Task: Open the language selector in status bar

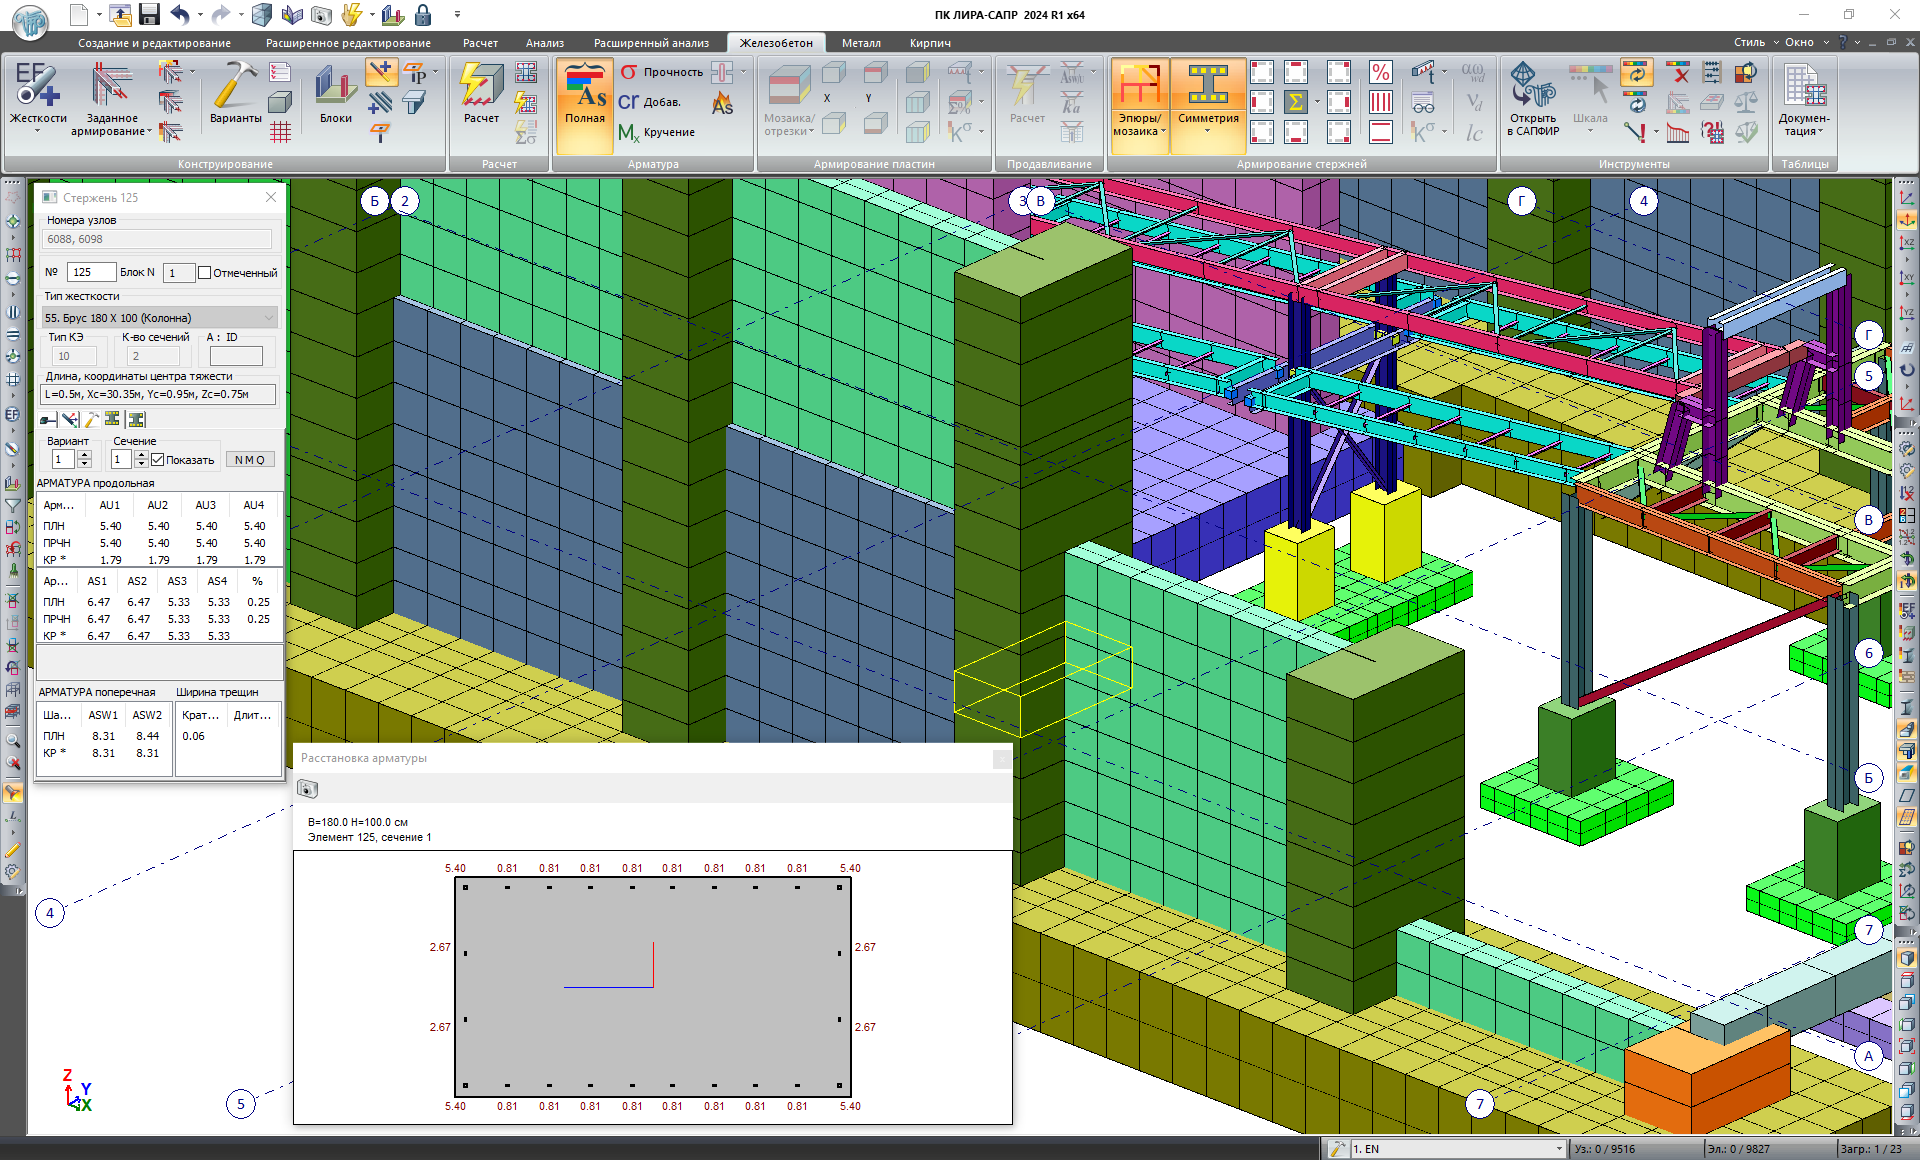Action: [1558, 1149]
